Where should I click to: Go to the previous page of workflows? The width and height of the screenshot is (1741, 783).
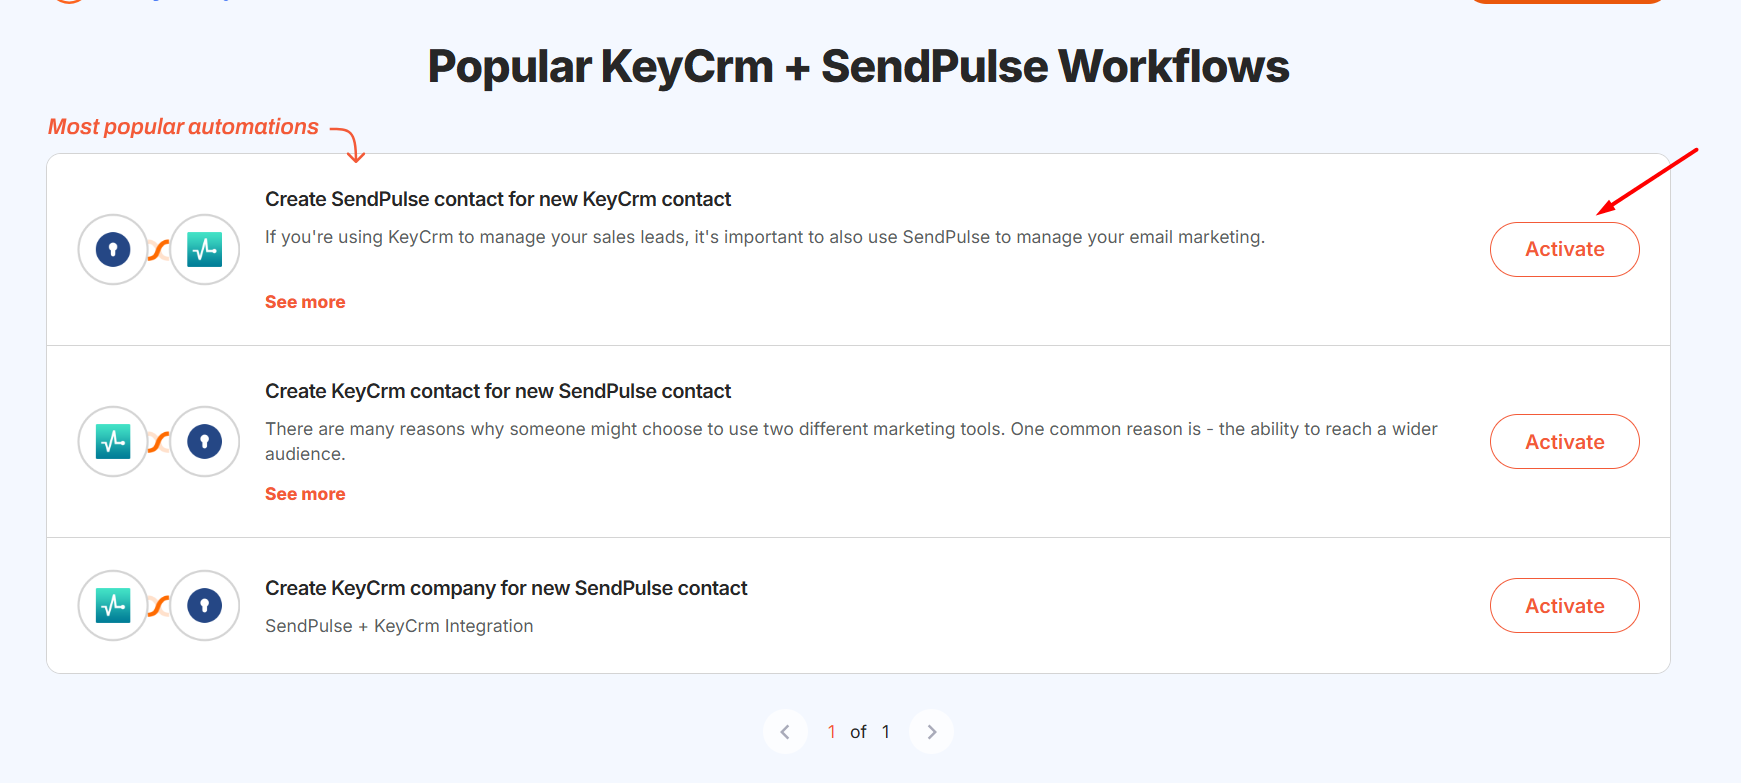point(785,732)
